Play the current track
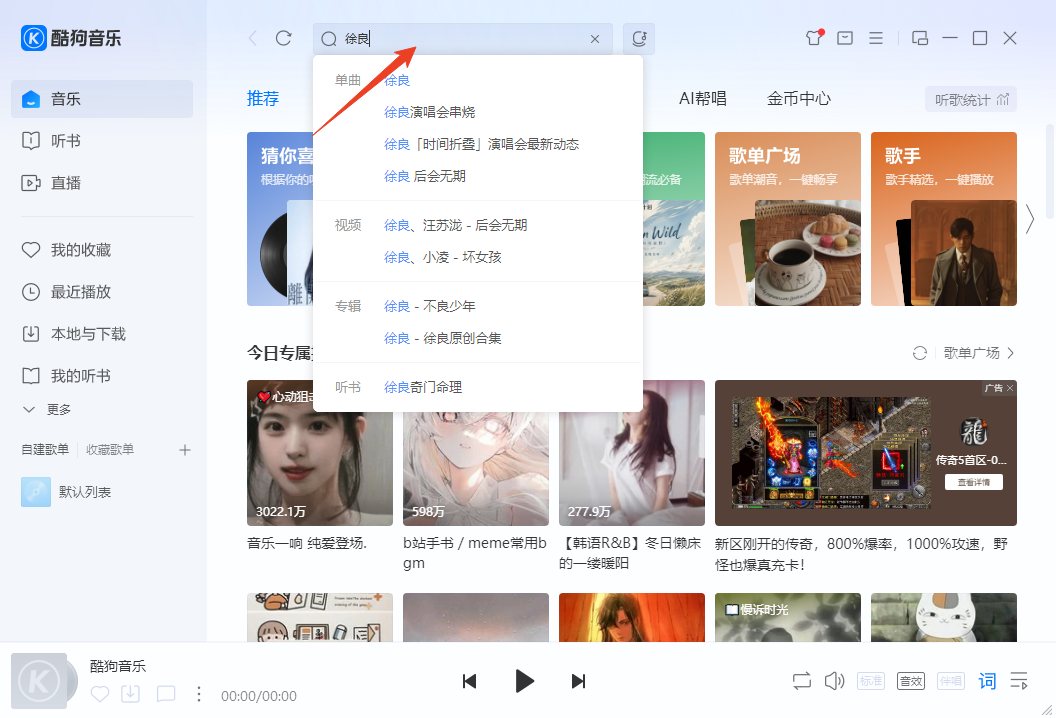The width and height of the screenshot is (1056, 718). (x=524, y=681)
